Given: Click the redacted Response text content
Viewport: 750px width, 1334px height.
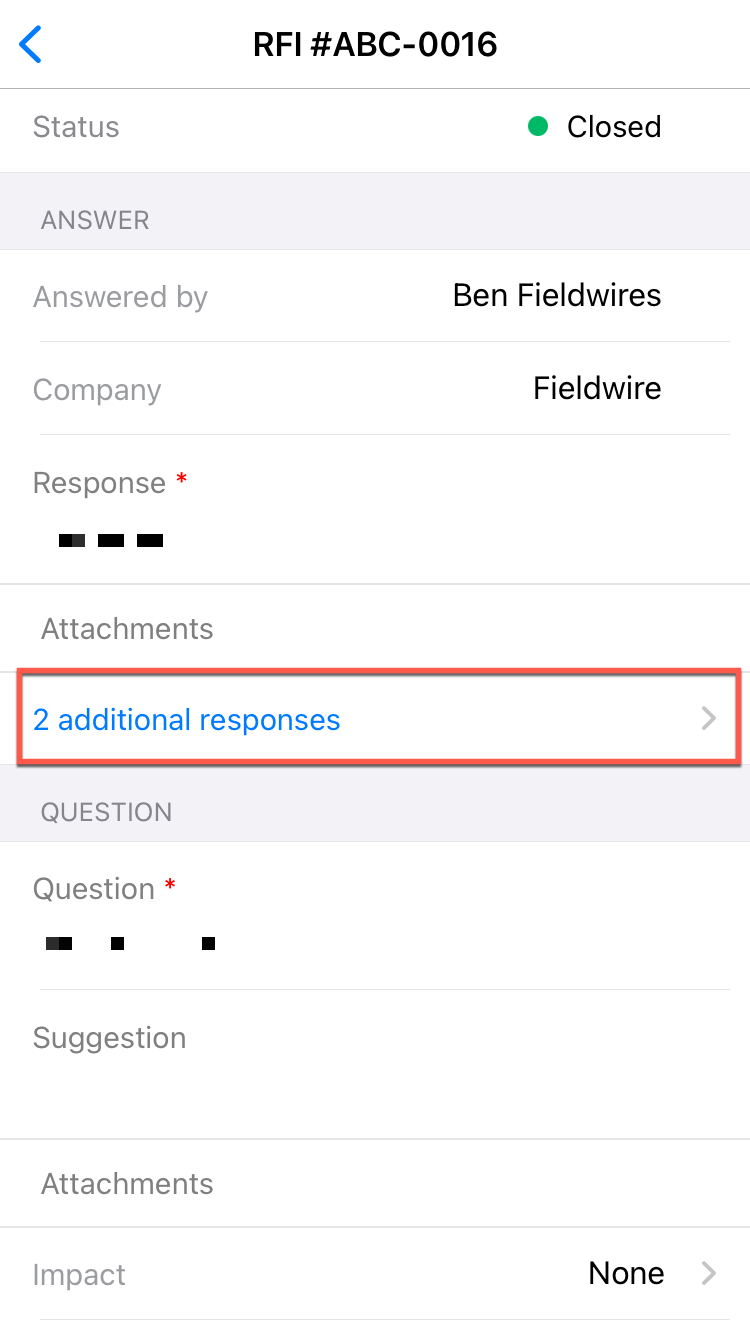Looking at the screenshot, I should (111, 541).
